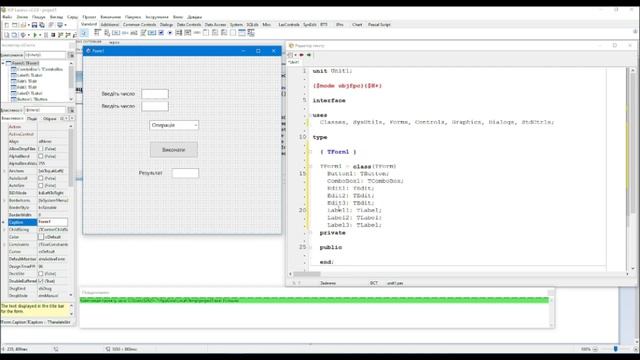
Task: Click the first number edit field on Form1
Action: (155, 94)
